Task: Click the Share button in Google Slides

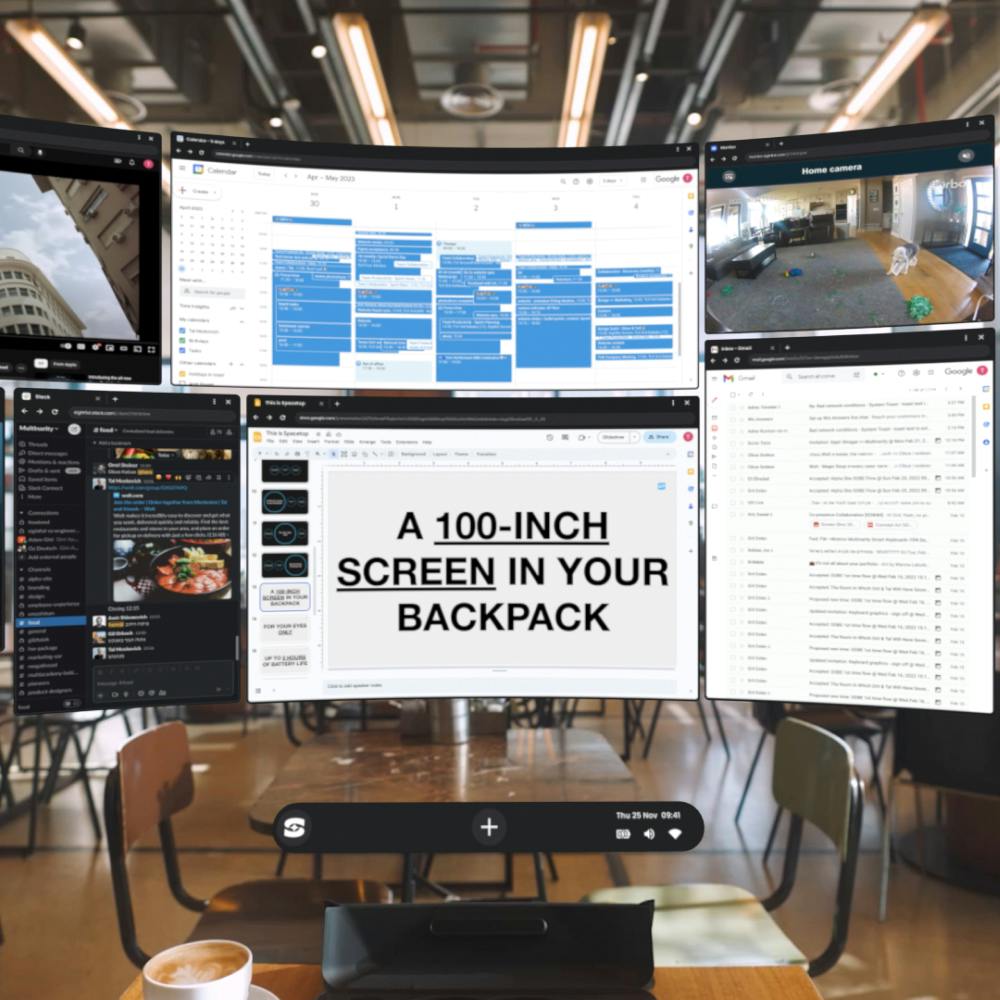Action: coord(659,438)
